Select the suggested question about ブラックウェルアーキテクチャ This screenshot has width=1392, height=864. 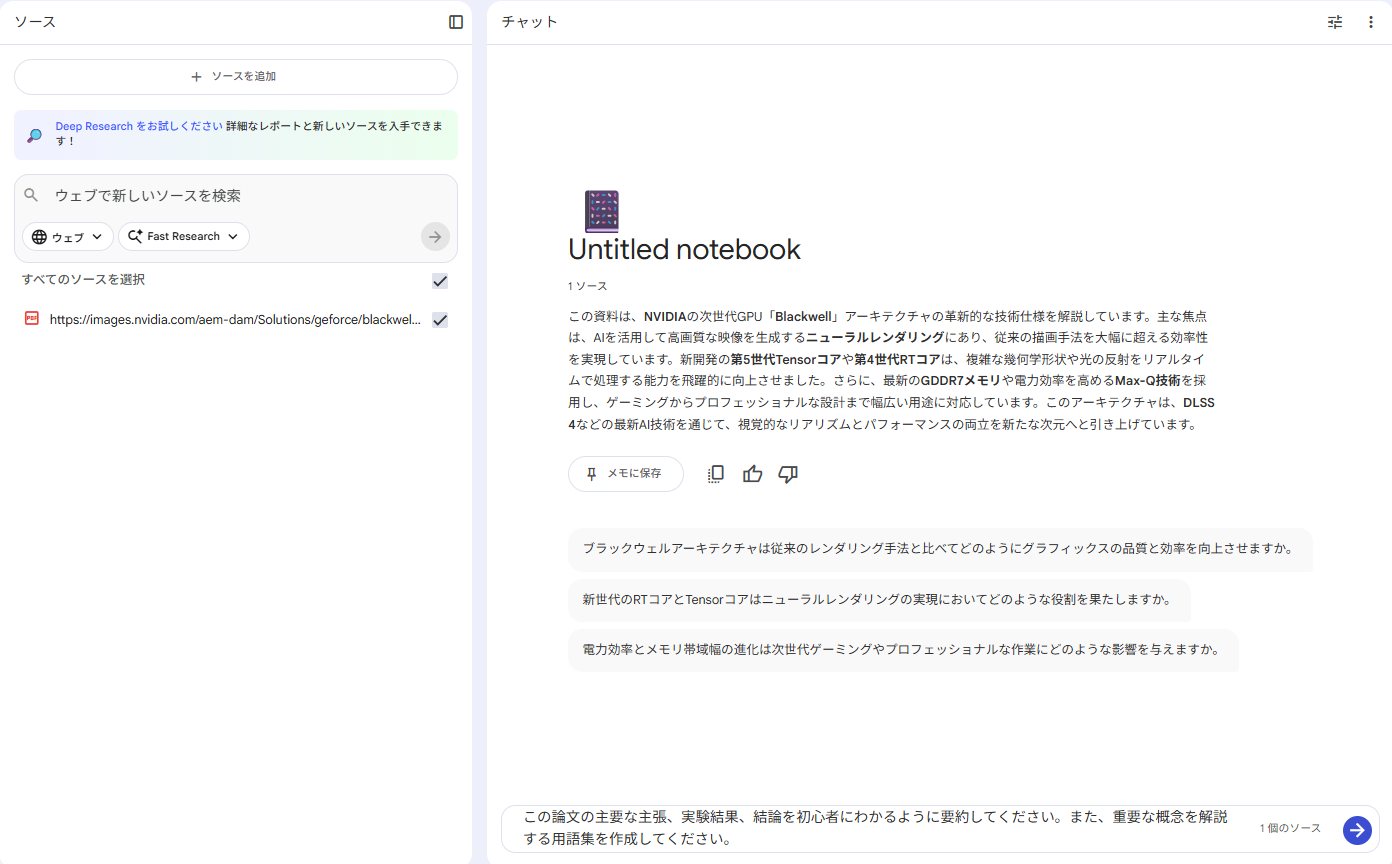pyautogui.click(x=940, y=549)
